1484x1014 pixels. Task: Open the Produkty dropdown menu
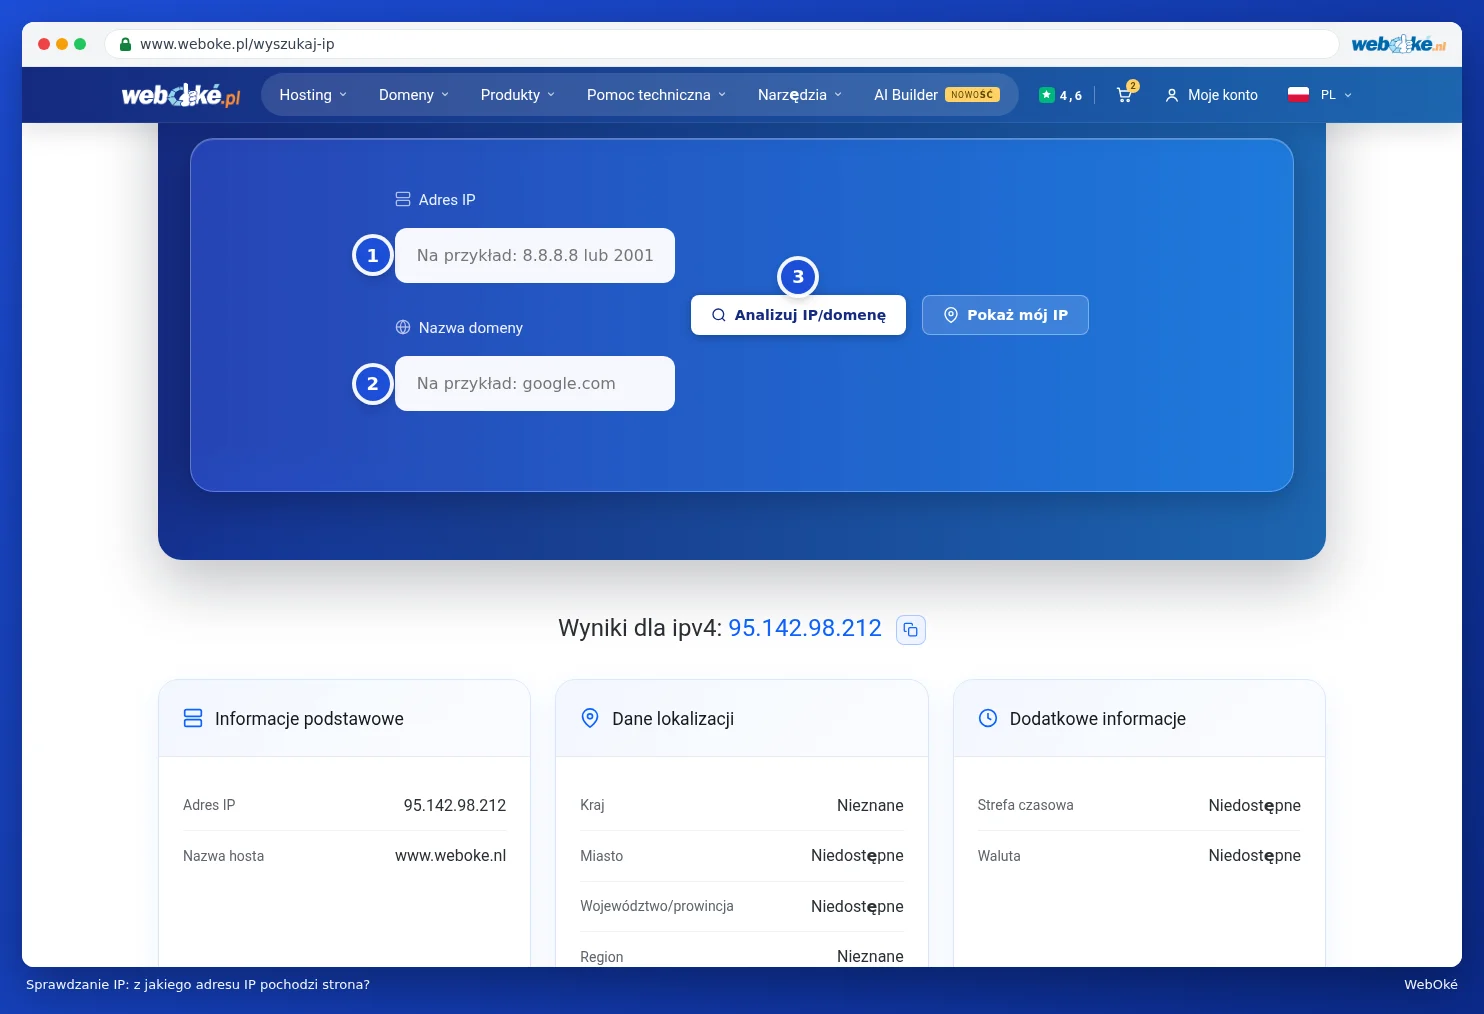[518, 95]
